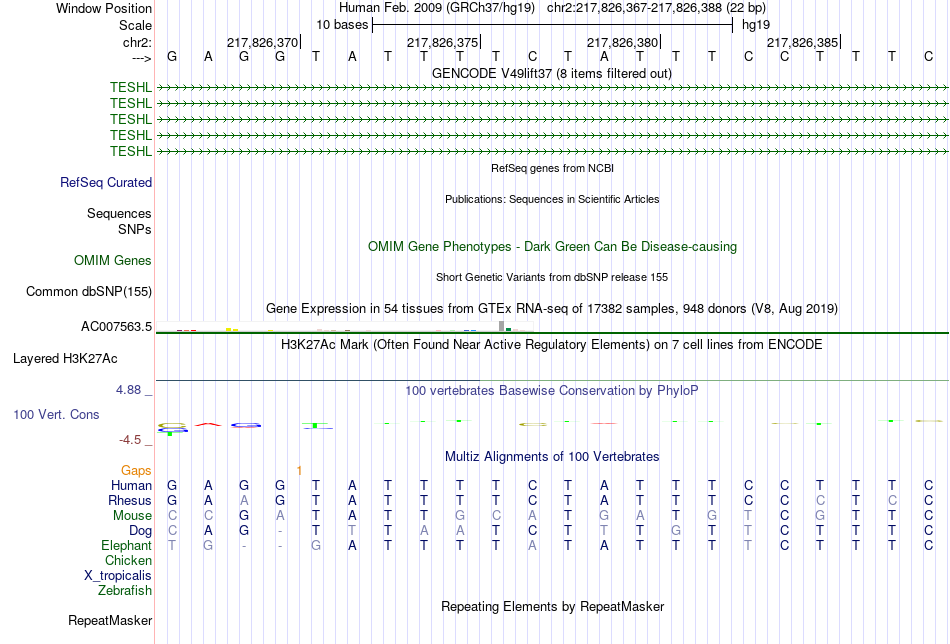950x644 pixels.
Task: Click the dash gap in the Dog row
Action: pyautogui.click(x=280, y=531)
